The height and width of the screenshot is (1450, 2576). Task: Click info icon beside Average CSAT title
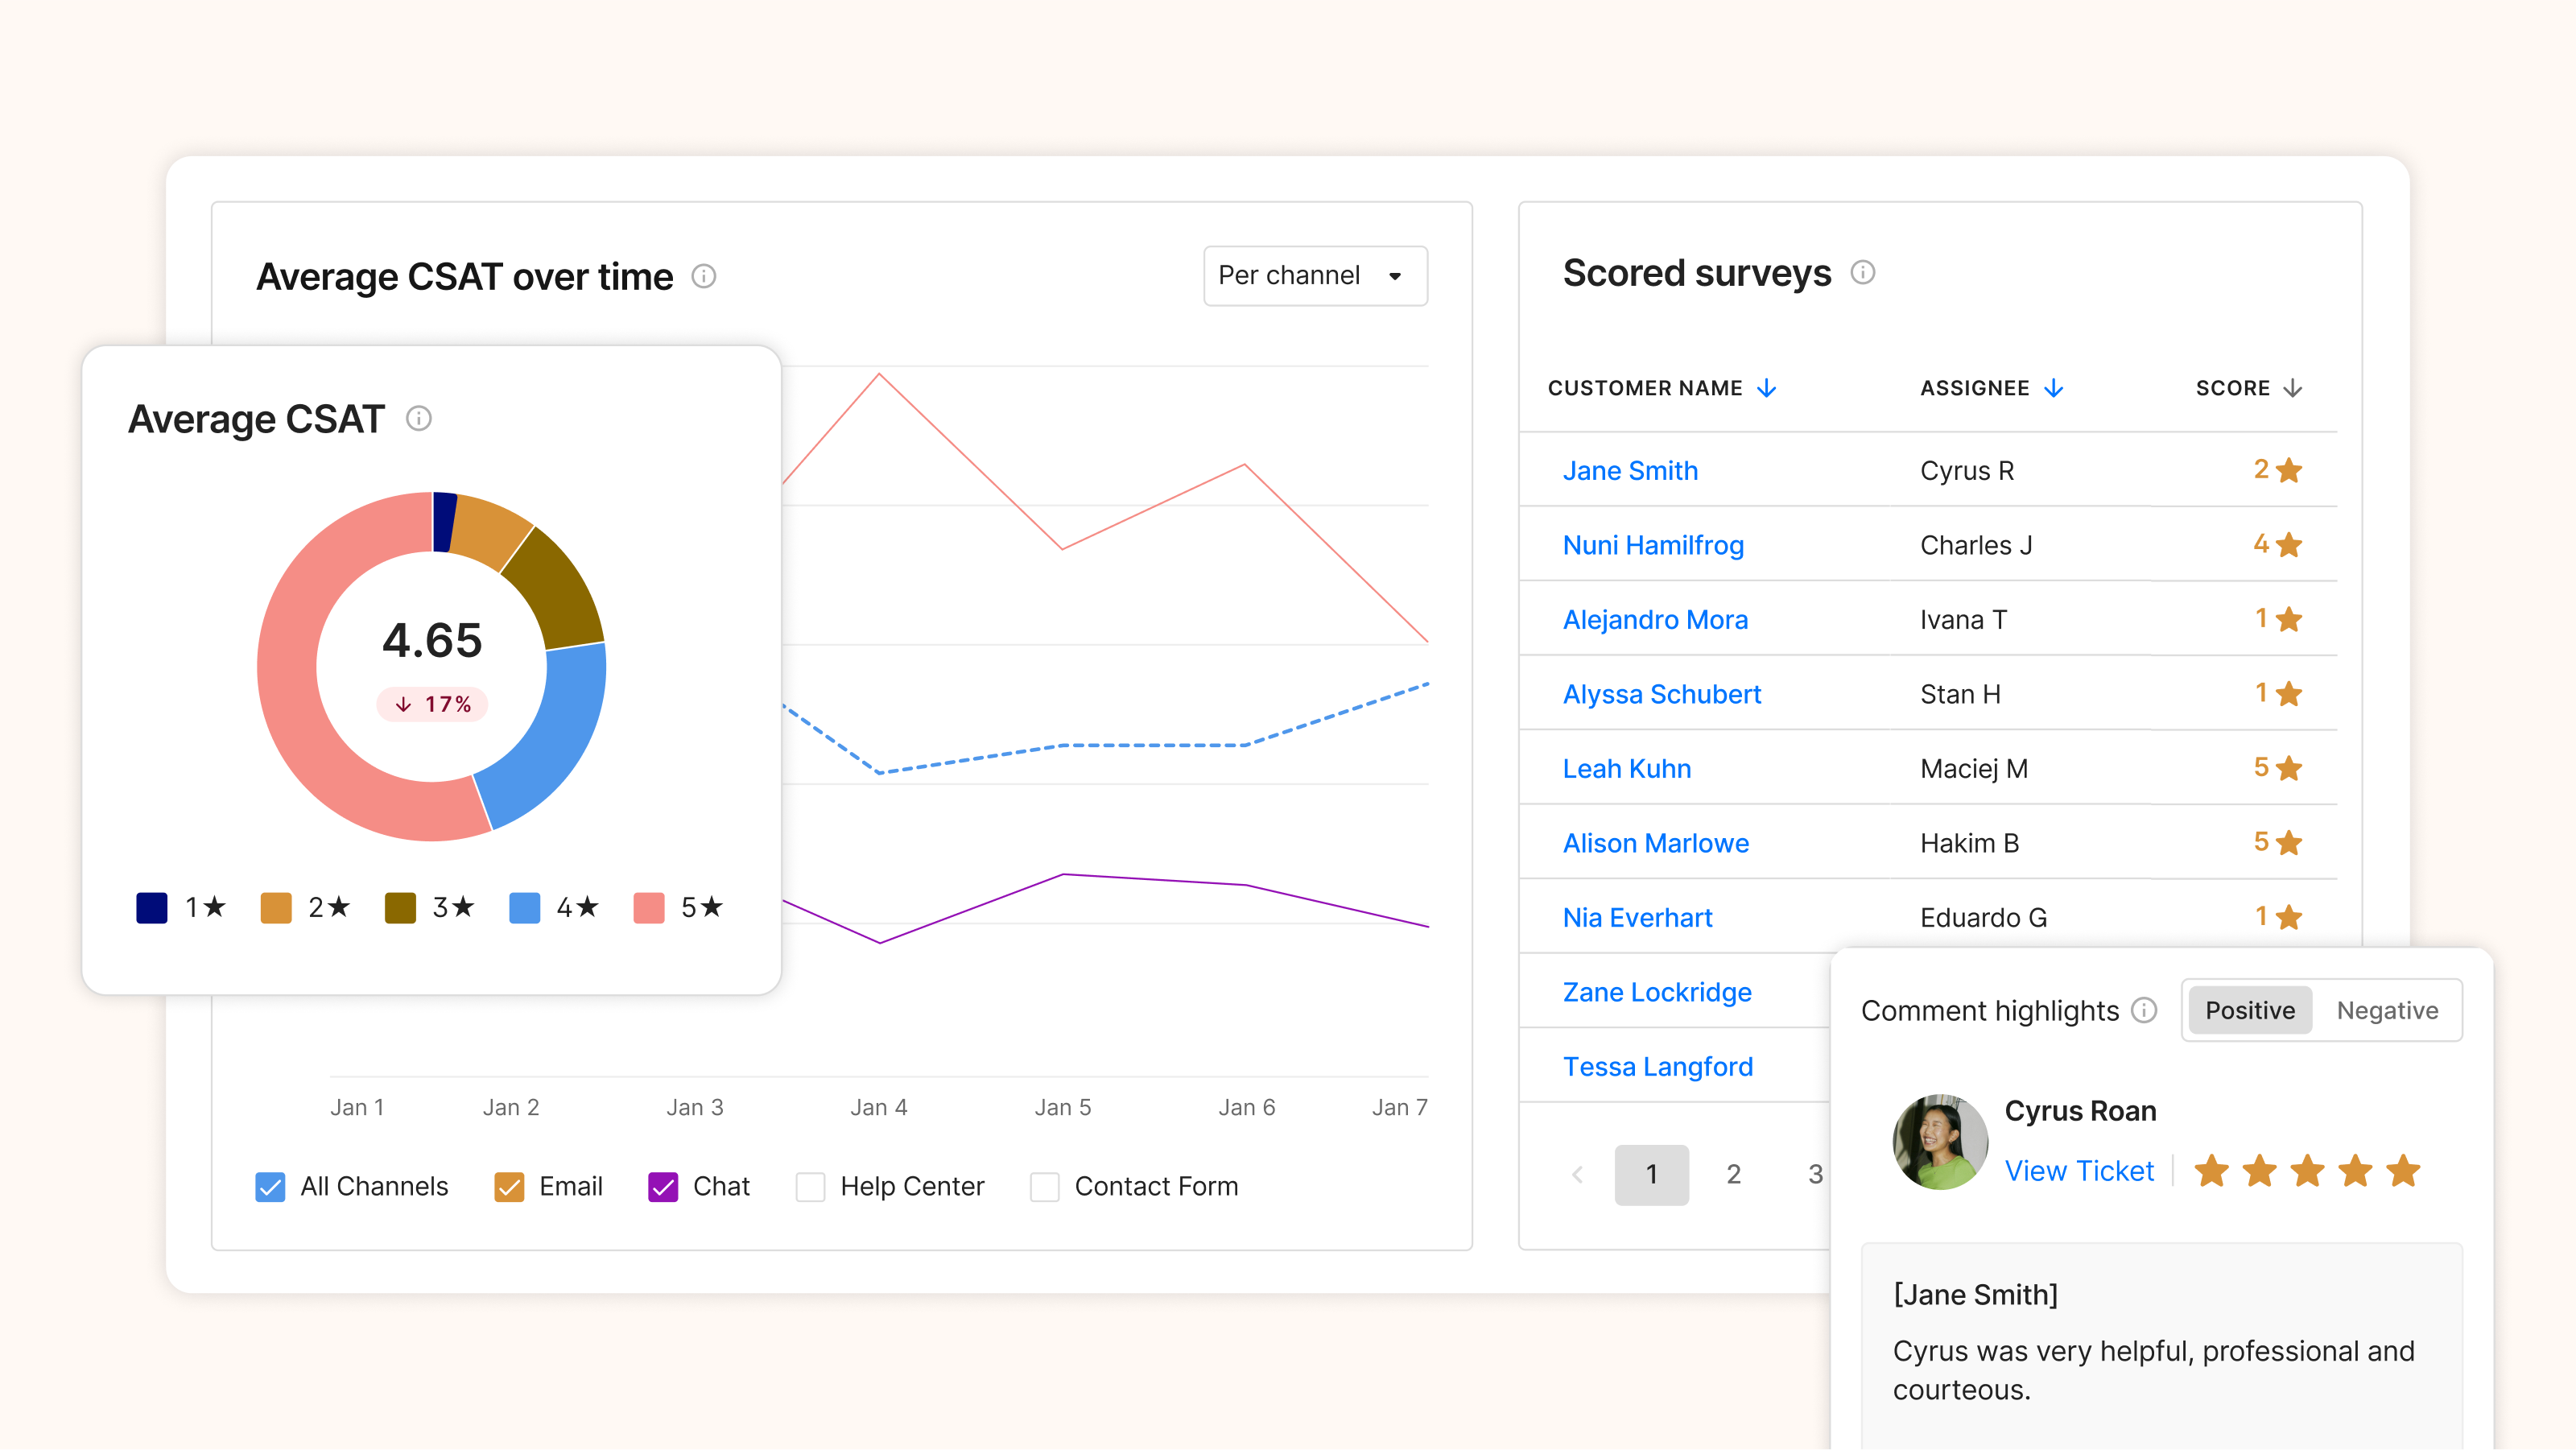[x=419, y=419]
